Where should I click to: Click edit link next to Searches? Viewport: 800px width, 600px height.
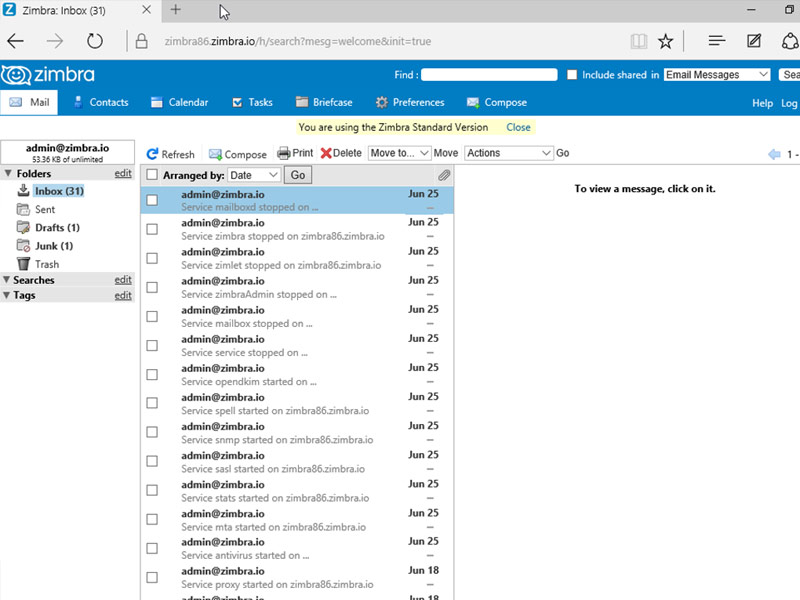point(123,280)
